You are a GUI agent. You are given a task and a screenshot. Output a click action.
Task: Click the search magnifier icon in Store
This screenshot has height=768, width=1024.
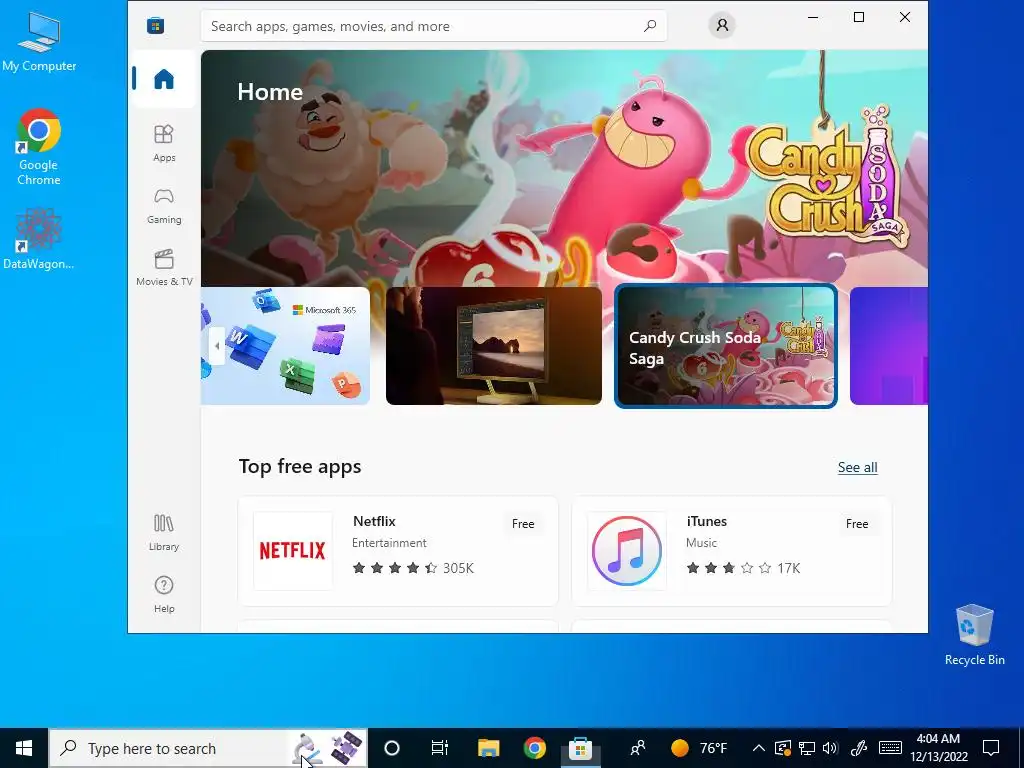[650, 26]
